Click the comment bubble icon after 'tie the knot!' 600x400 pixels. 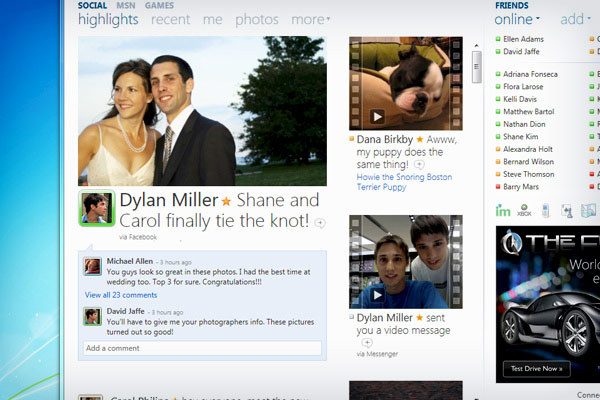click(319, 223)
